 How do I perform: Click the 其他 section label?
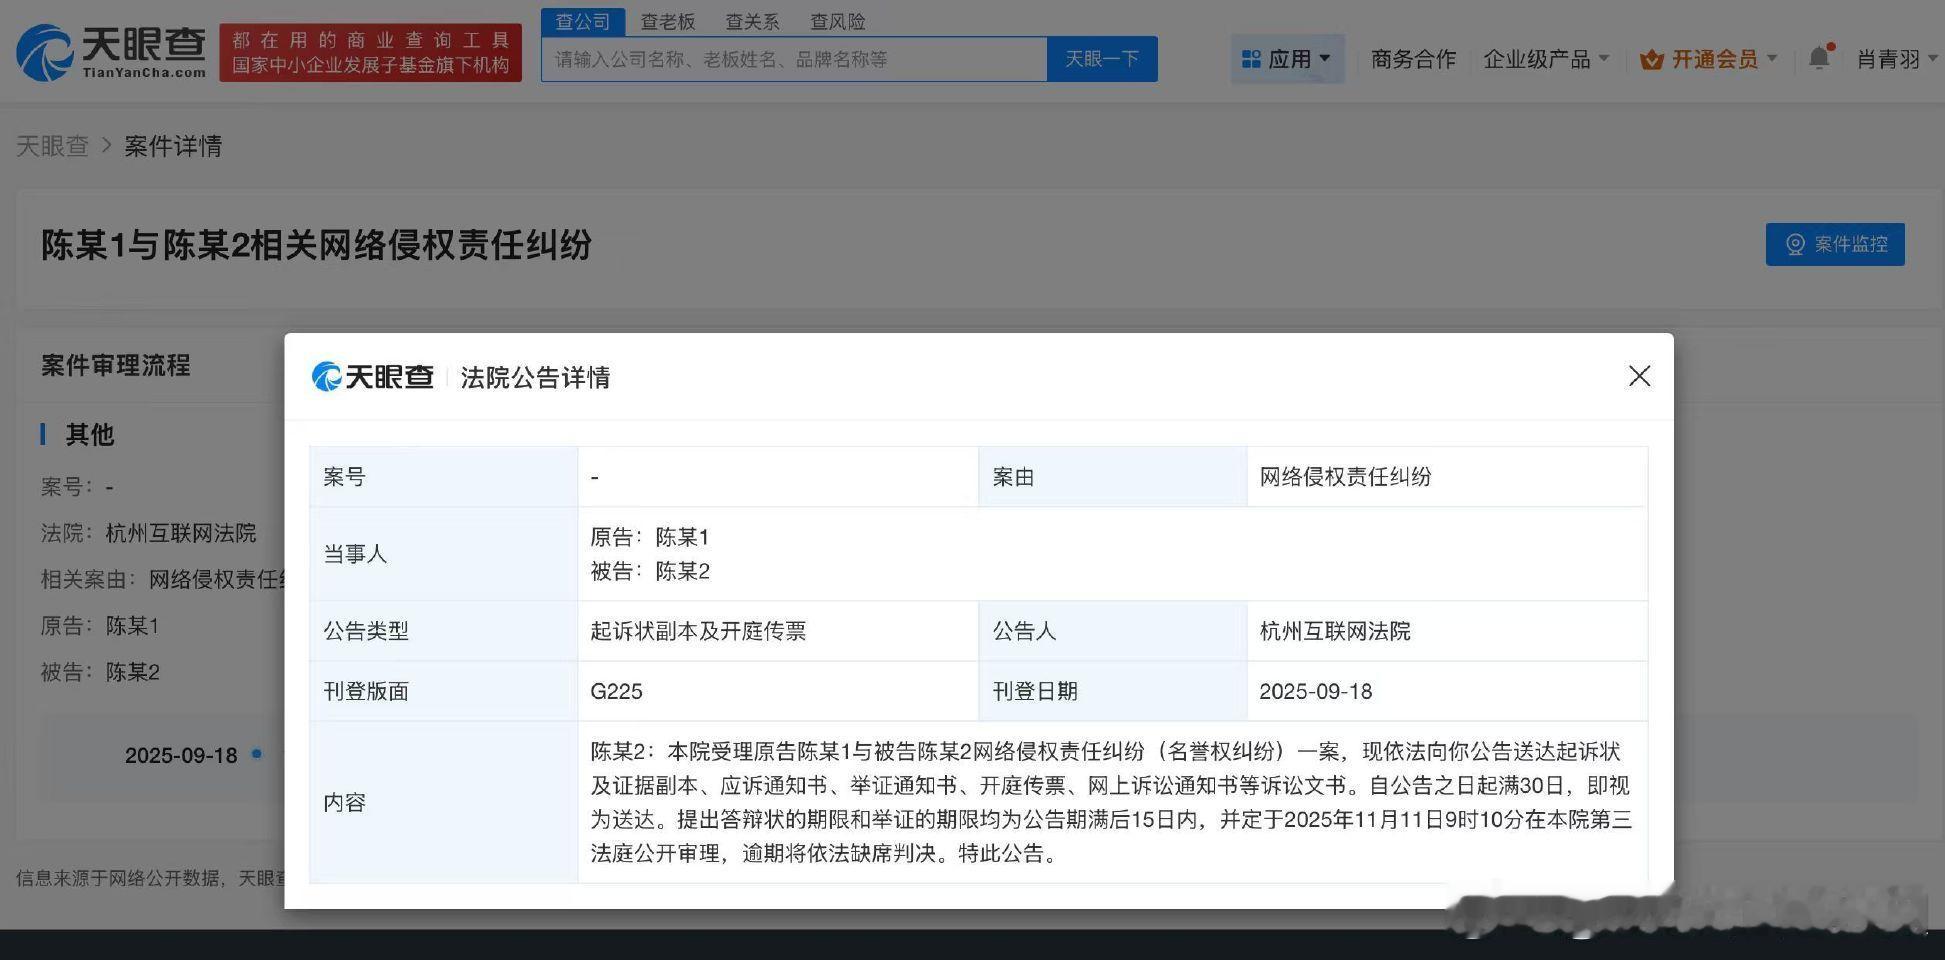[x=90, y=435]
